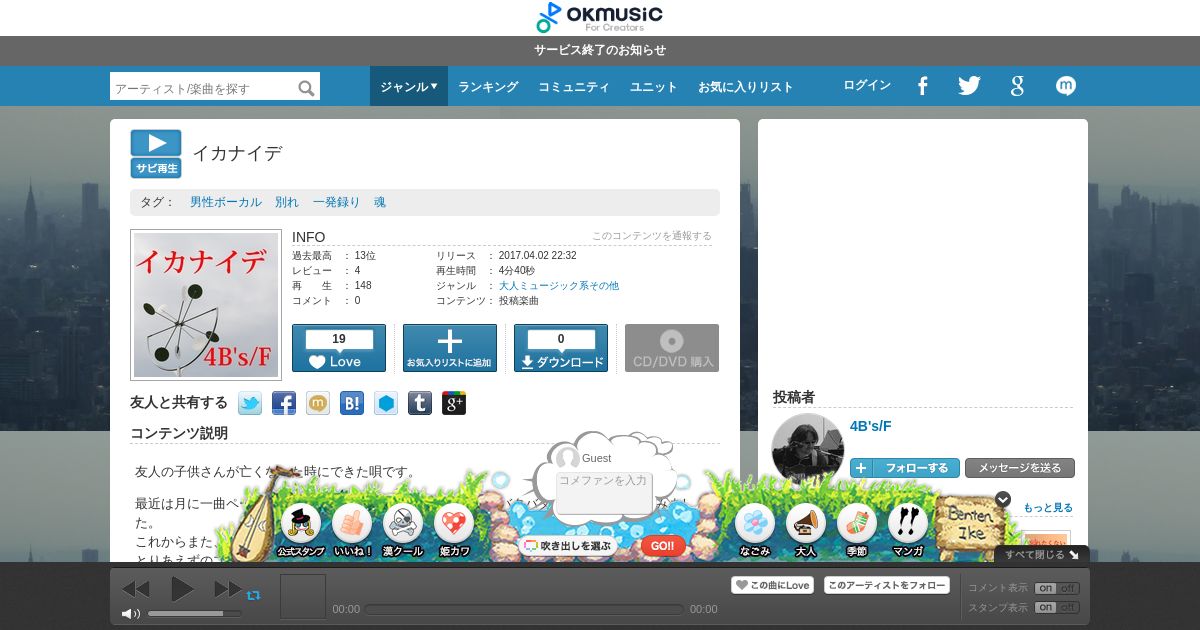Viewport: 1200px width, 630px height.
Task: Click the CD/DVD 購入 button
Action: (x=672, y=348)
